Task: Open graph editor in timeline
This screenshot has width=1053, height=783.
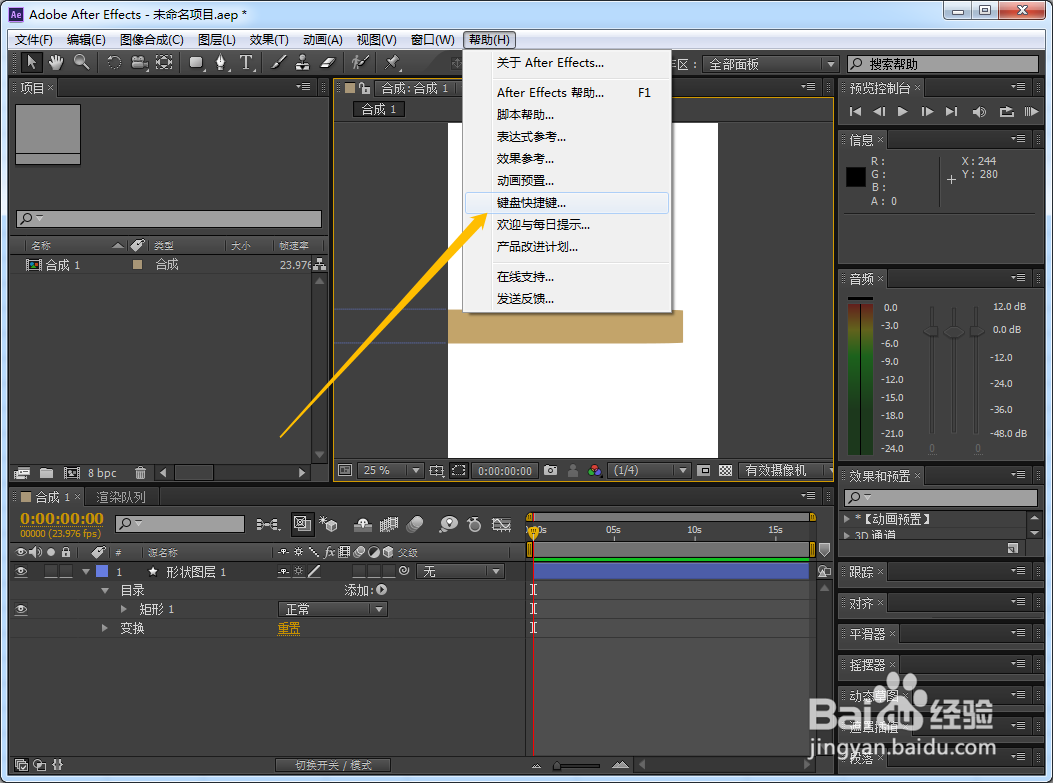Action: point(502,524)
